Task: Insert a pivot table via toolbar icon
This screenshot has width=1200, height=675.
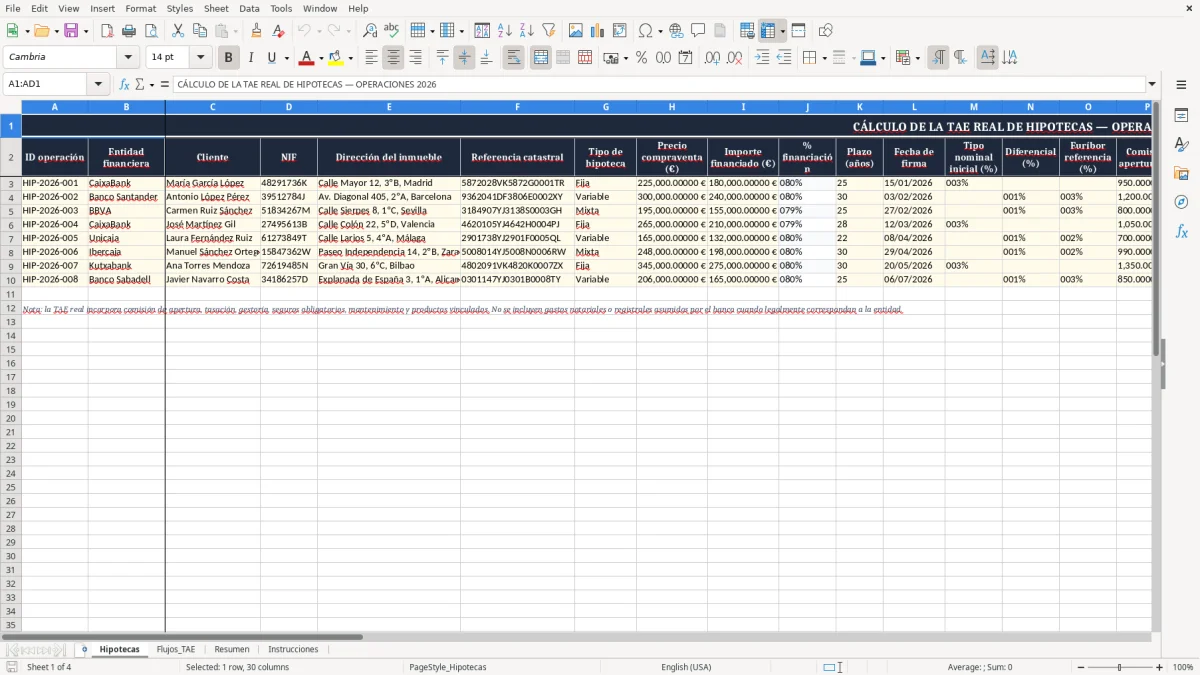Action: (620, 31)
